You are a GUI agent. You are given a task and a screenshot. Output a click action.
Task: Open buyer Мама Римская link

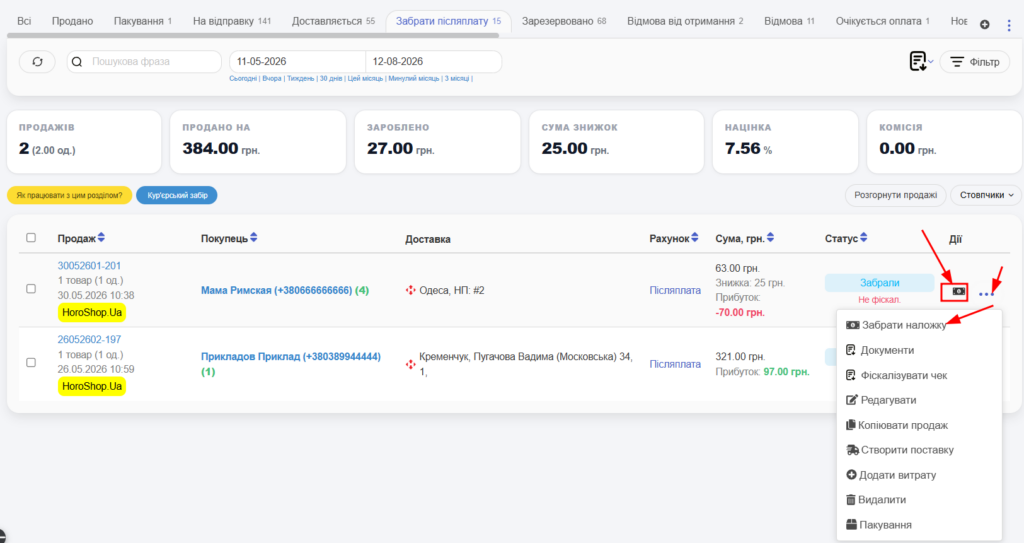[x=277, y=290]
